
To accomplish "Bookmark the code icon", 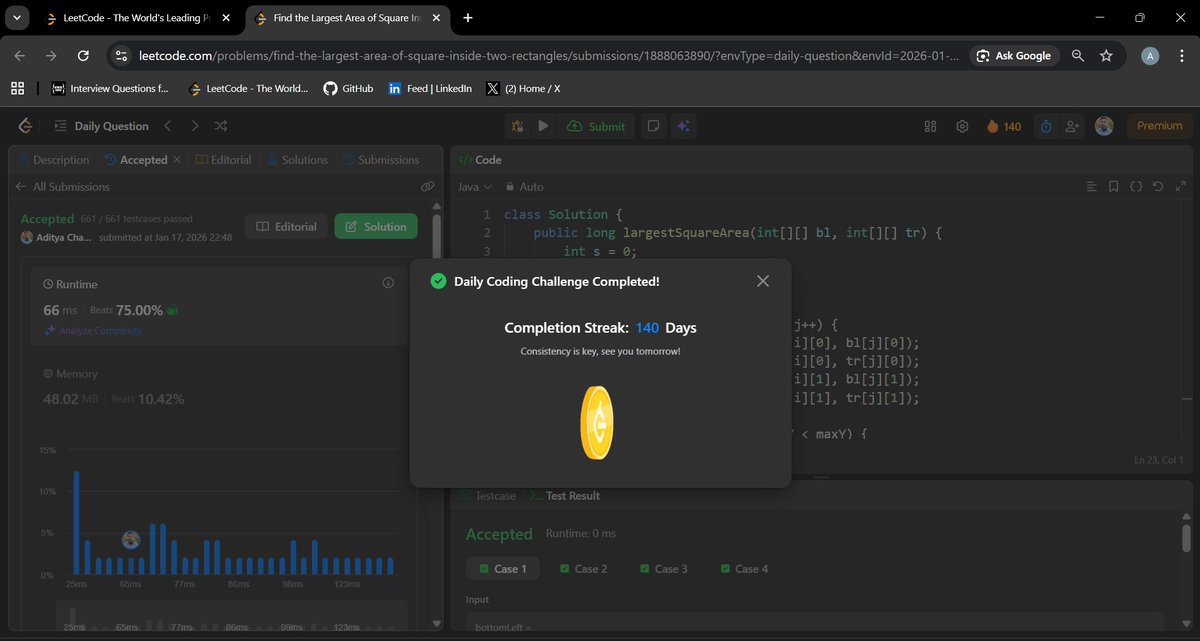I will tap(1113, 187).
